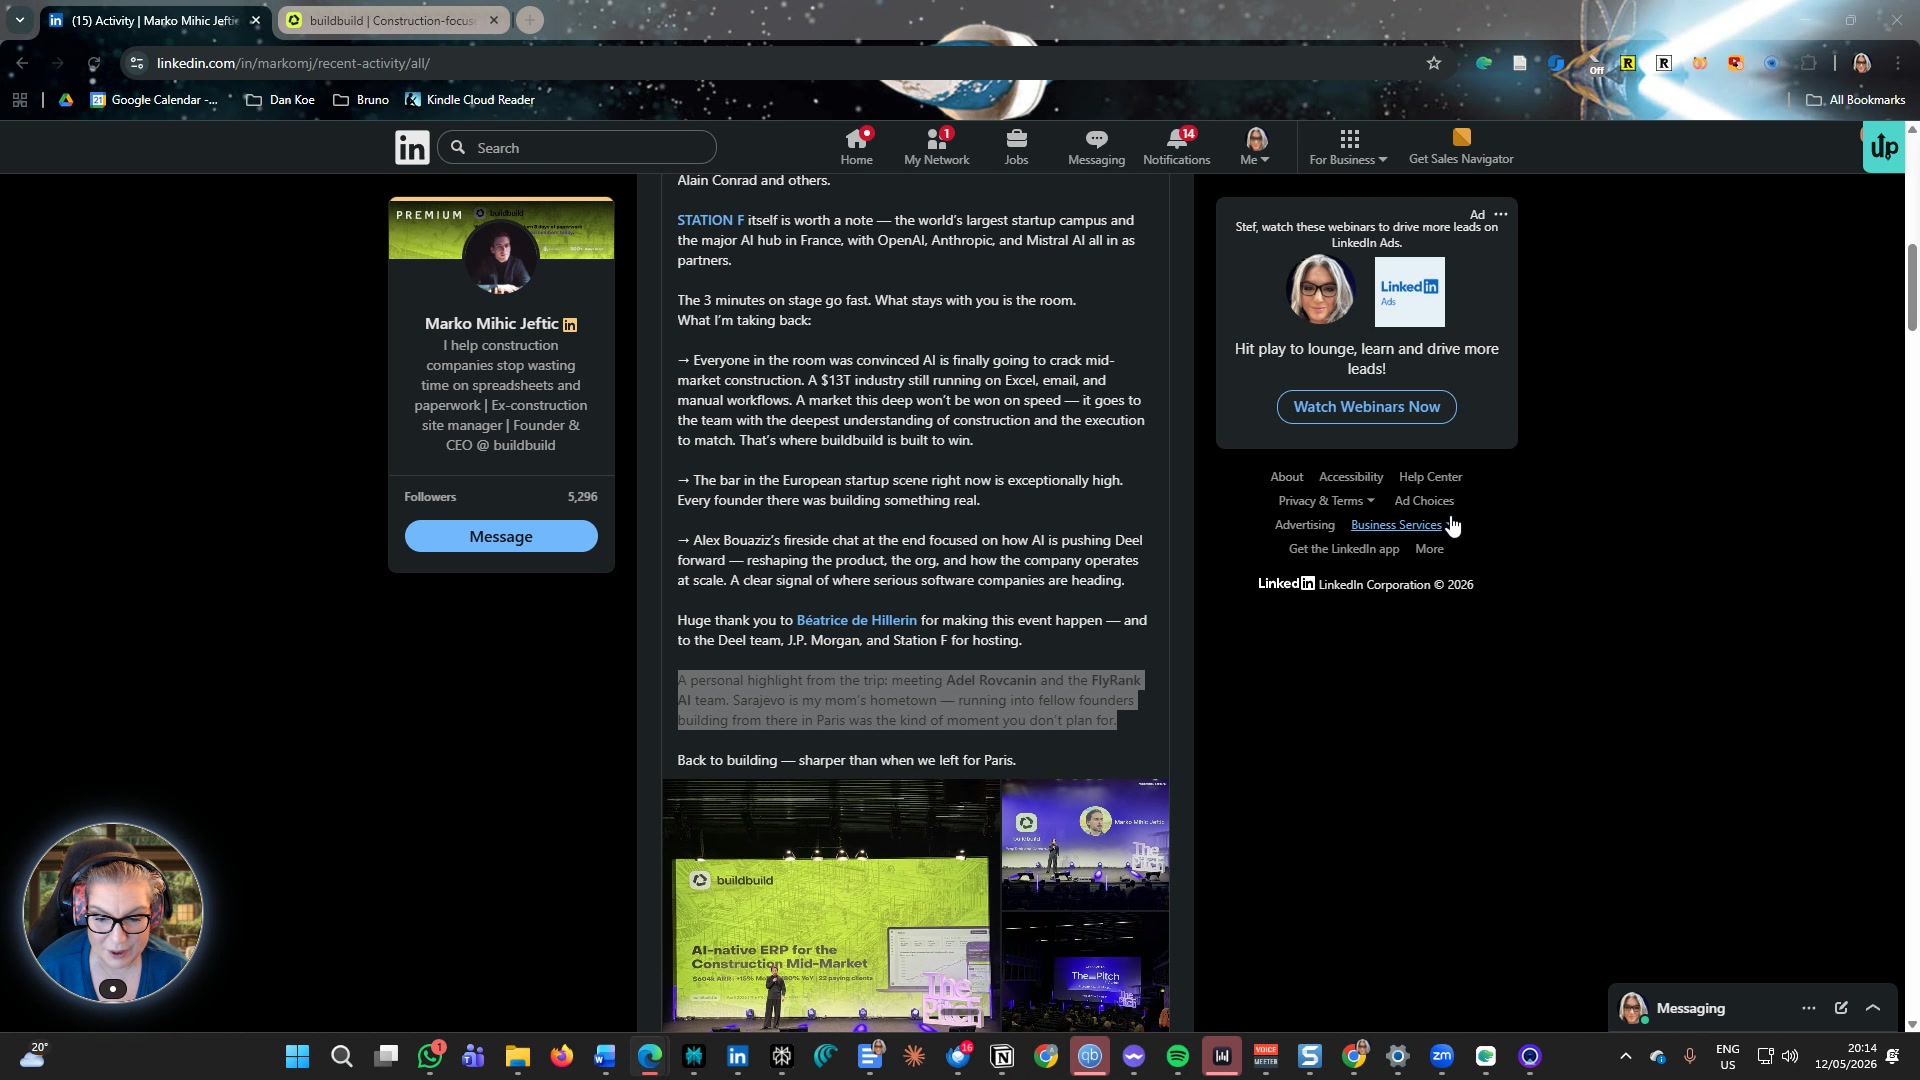Open the large buildbuild pitch photo
Image resolution: width=1920 pixels, height=1080 pixels.
(831, 905)
